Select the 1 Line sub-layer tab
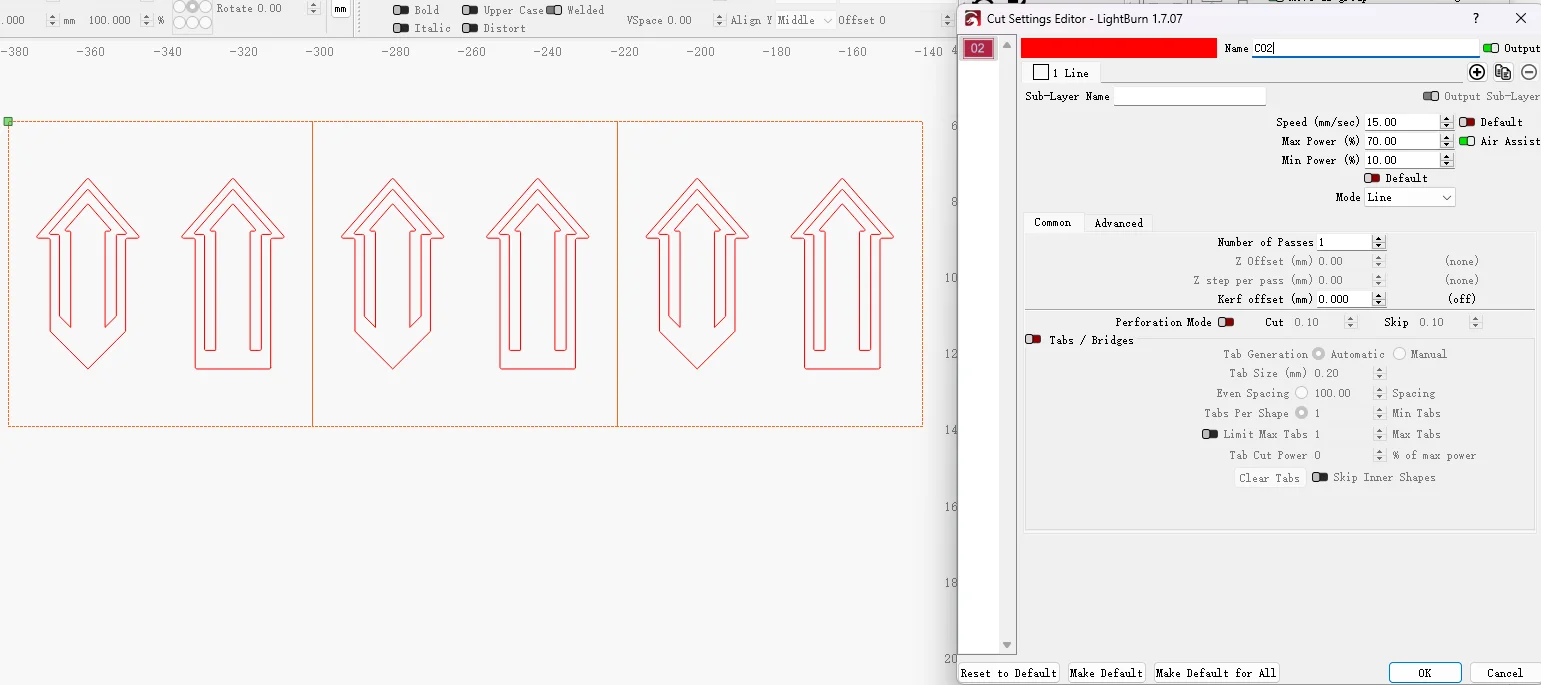Image resolution: width=1541 pixels, height=685 pixels. pos(1062,73)
